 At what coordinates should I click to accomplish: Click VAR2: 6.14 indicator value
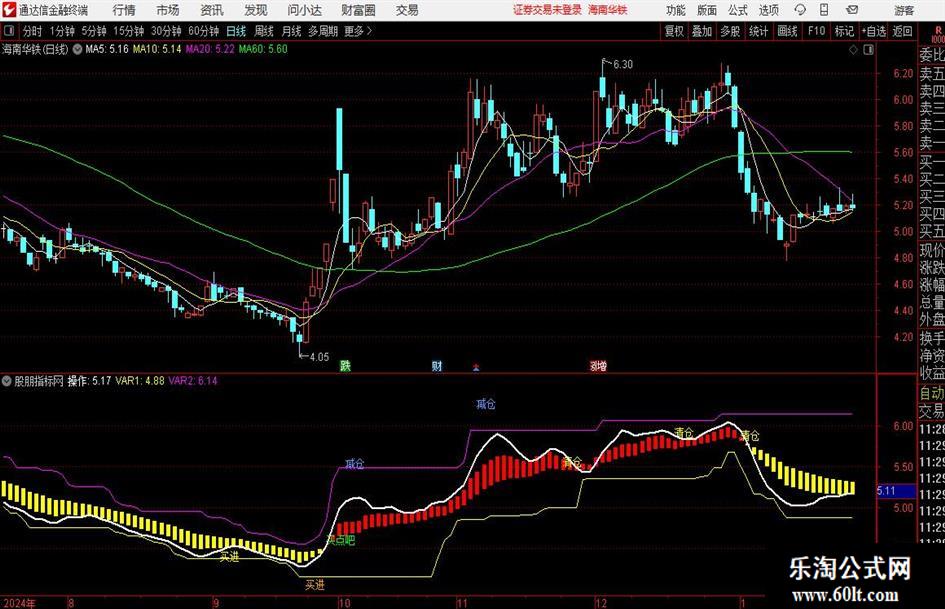pos(193,381)
